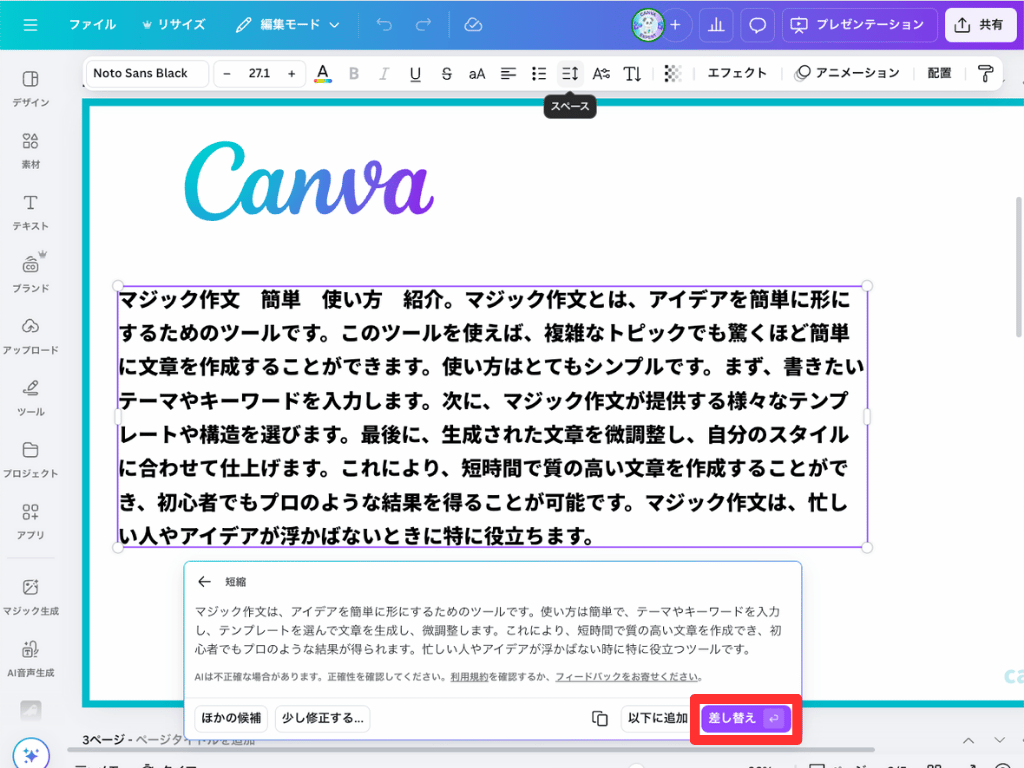Click the user profile avatar

(647, 25)
